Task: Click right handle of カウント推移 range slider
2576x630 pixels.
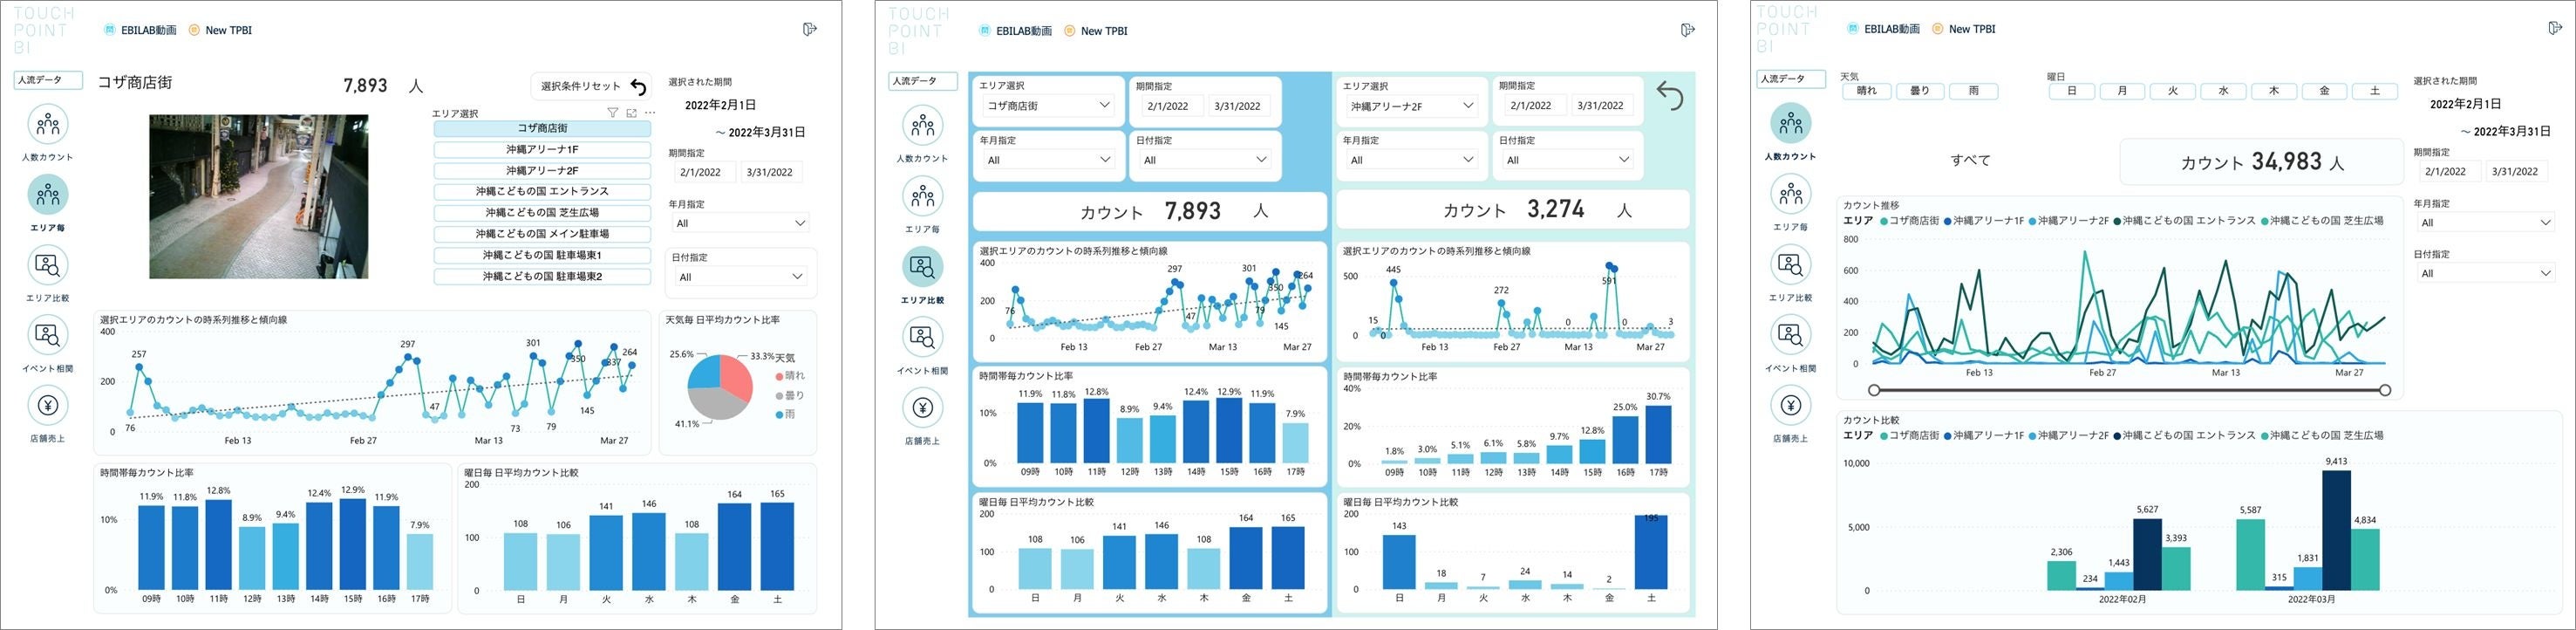Action: tap(2385, 390)
